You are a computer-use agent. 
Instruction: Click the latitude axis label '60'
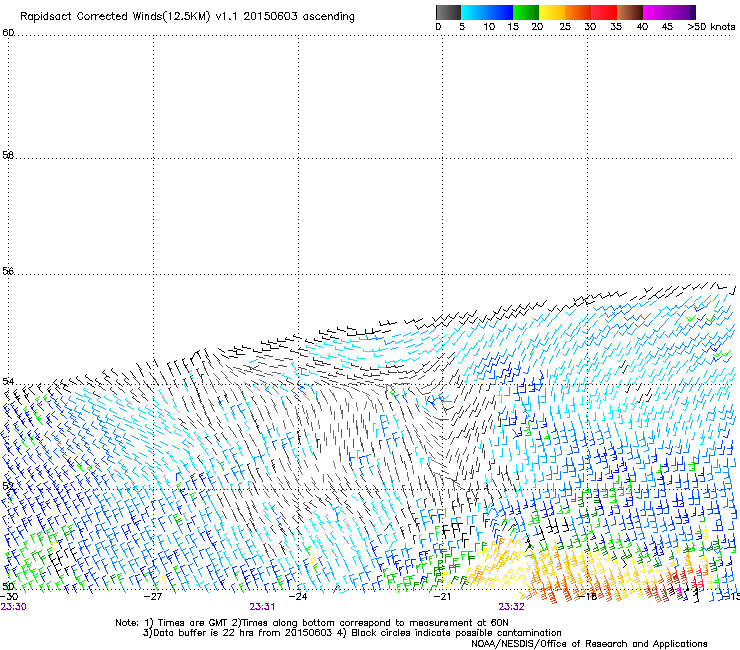point(8,32)
